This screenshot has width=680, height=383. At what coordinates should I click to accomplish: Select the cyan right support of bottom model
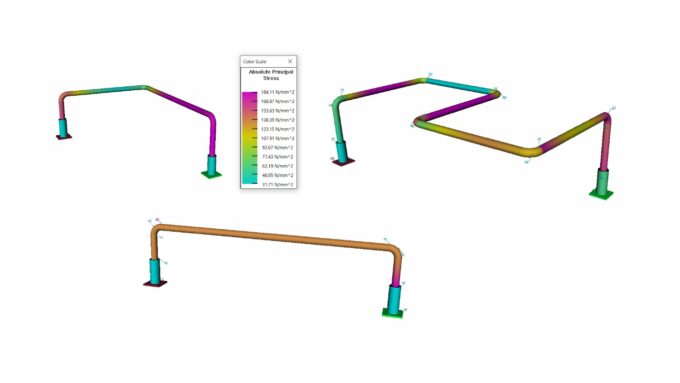point(394,297)
